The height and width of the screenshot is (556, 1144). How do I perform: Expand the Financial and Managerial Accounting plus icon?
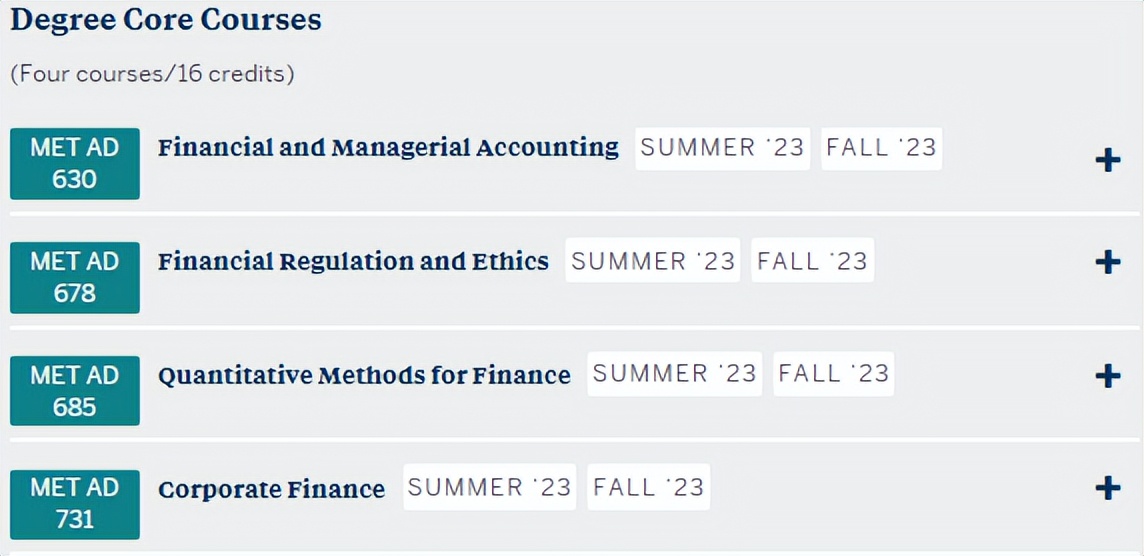[1107, 160]
